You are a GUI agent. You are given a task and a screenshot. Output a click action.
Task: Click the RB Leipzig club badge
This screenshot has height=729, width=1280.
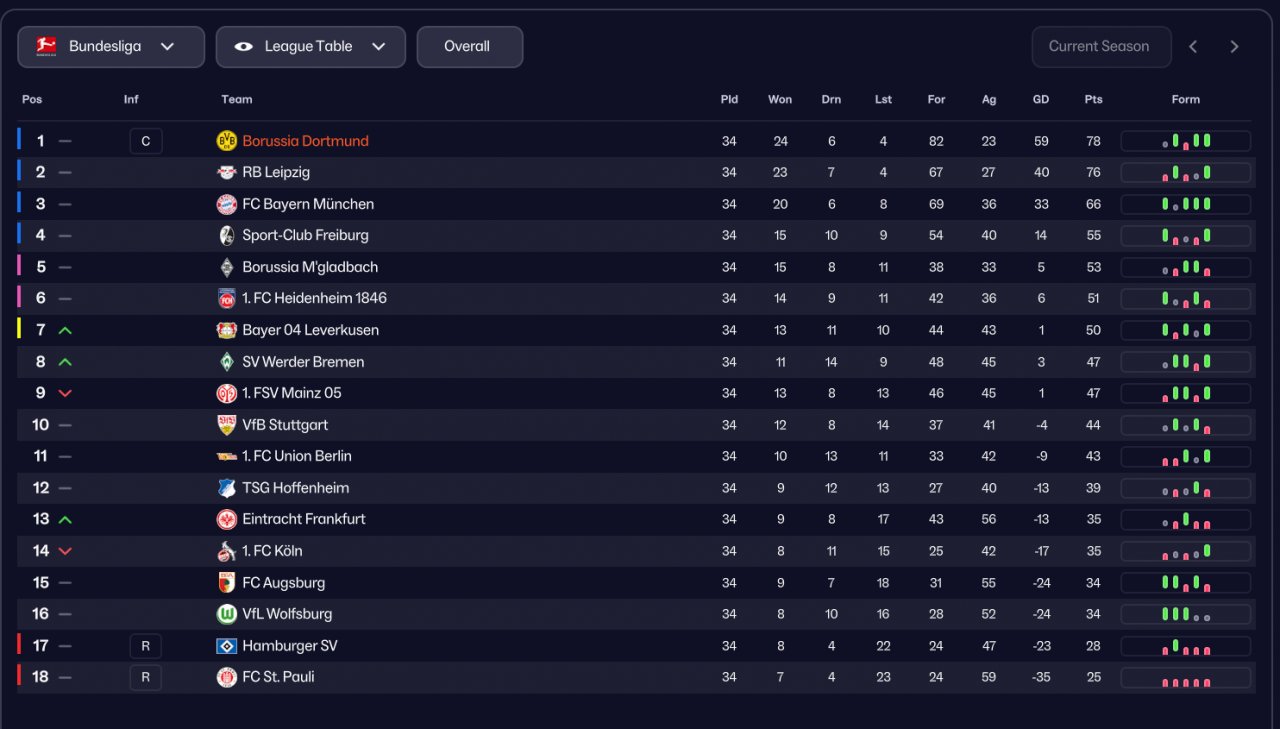[227, 173]
